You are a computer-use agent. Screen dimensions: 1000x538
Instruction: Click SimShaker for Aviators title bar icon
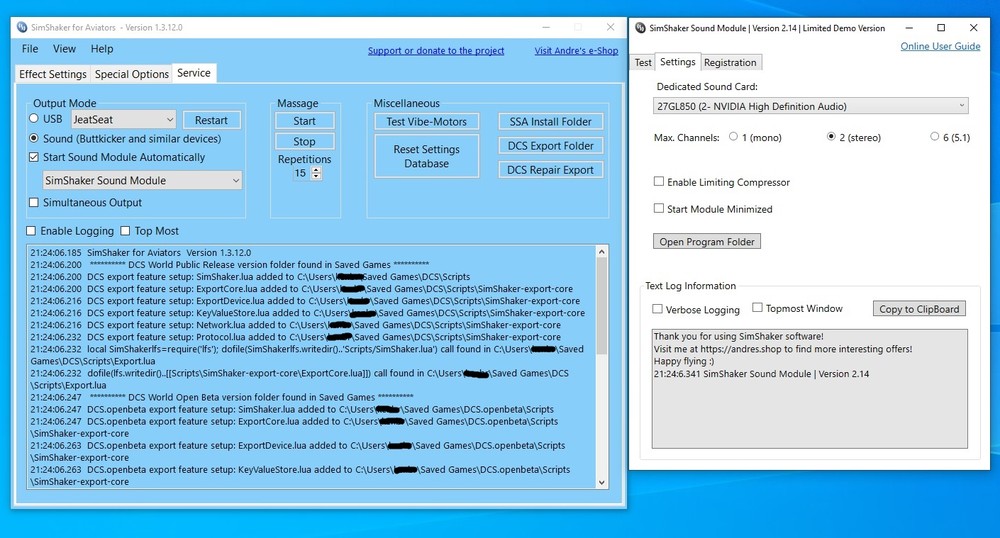[x=22, y=27]
